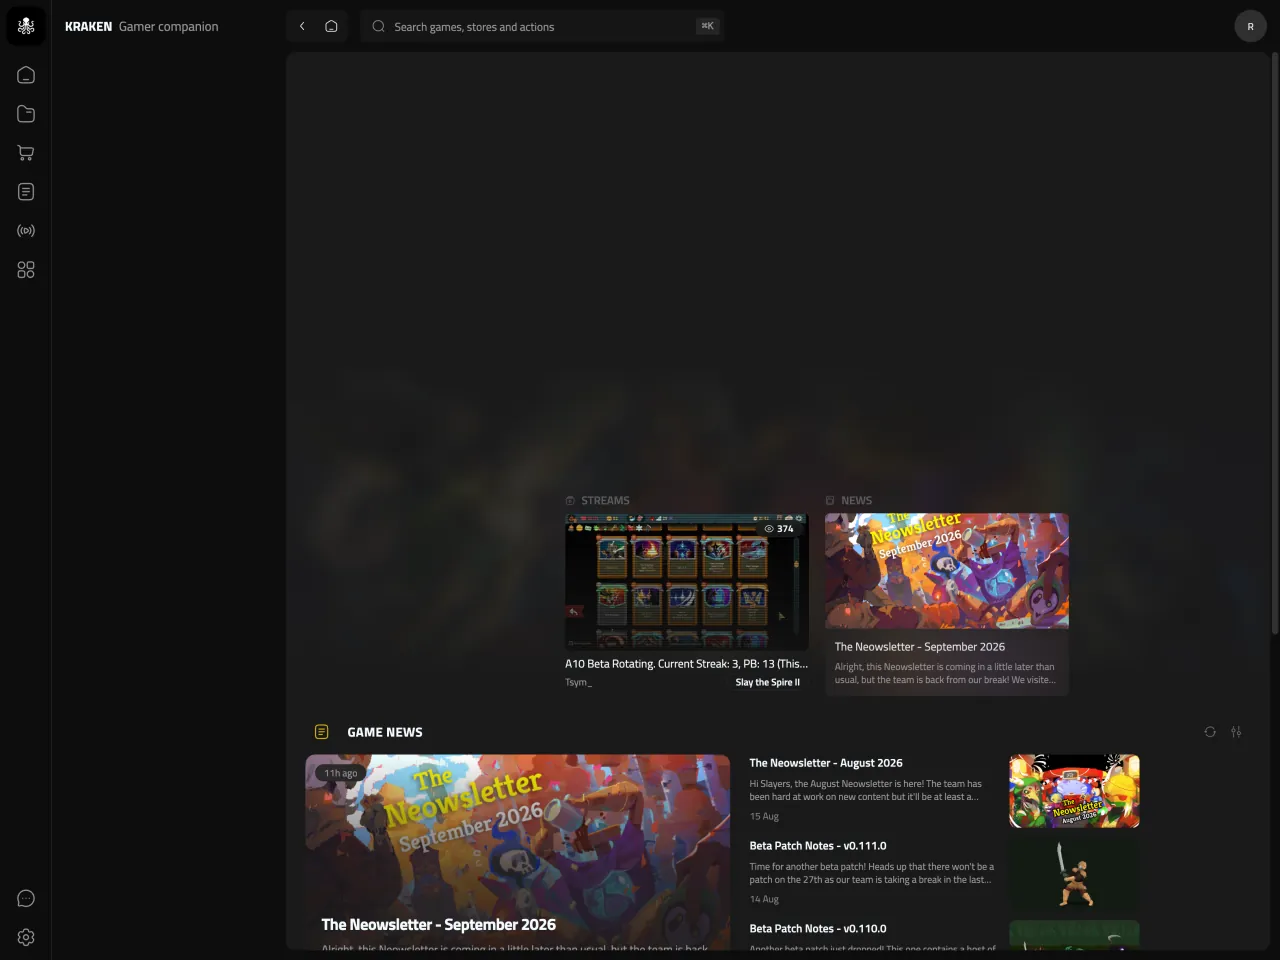
Task: Click The Newsletter - September 2026 card title
Action: (920, 647)
